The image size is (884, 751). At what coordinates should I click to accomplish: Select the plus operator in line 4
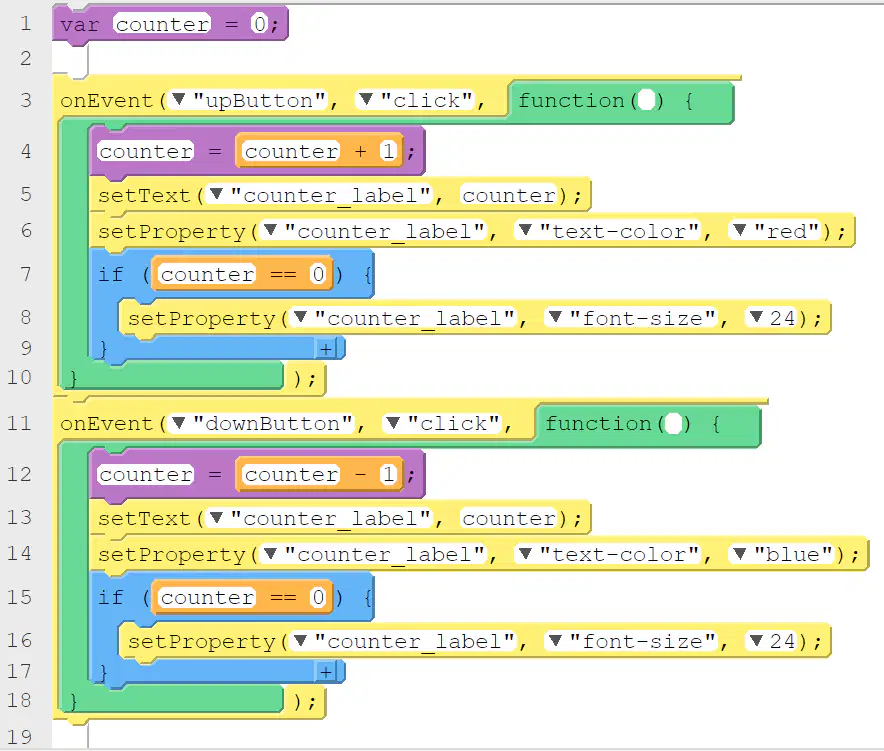pyautogui.click(x=360, y=151)
